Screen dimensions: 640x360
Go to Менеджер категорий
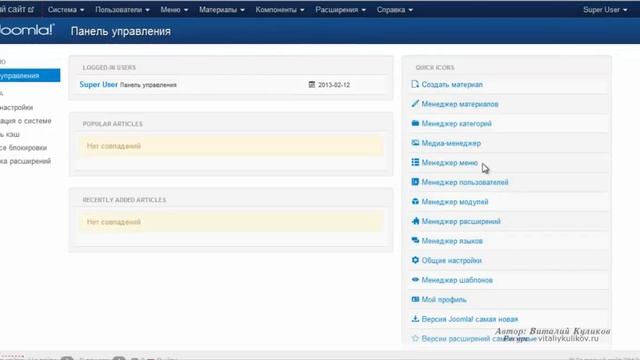(456, 124)
